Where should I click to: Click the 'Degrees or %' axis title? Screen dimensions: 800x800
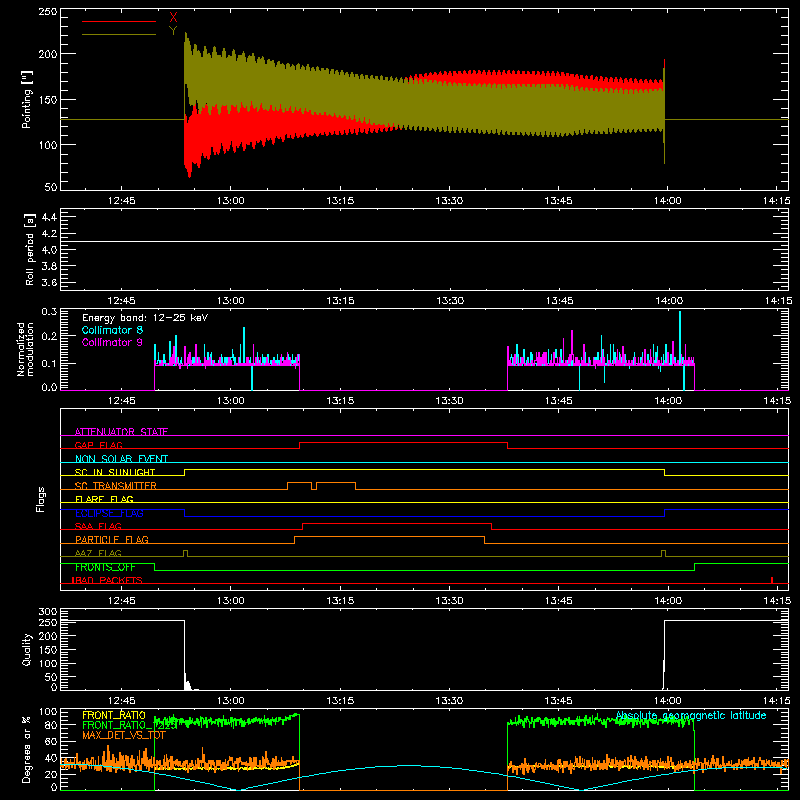(27, 749)
